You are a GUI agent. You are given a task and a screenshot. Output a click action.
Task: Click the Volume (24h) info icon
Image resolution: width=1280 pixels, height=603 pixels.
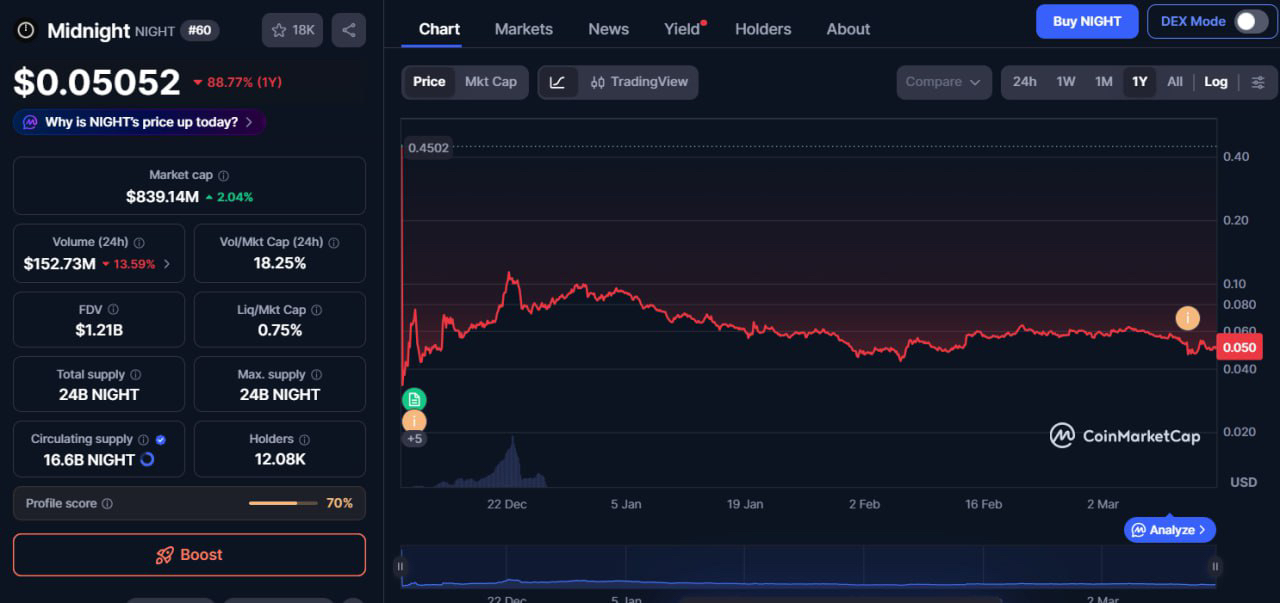(x=139, y=242)
